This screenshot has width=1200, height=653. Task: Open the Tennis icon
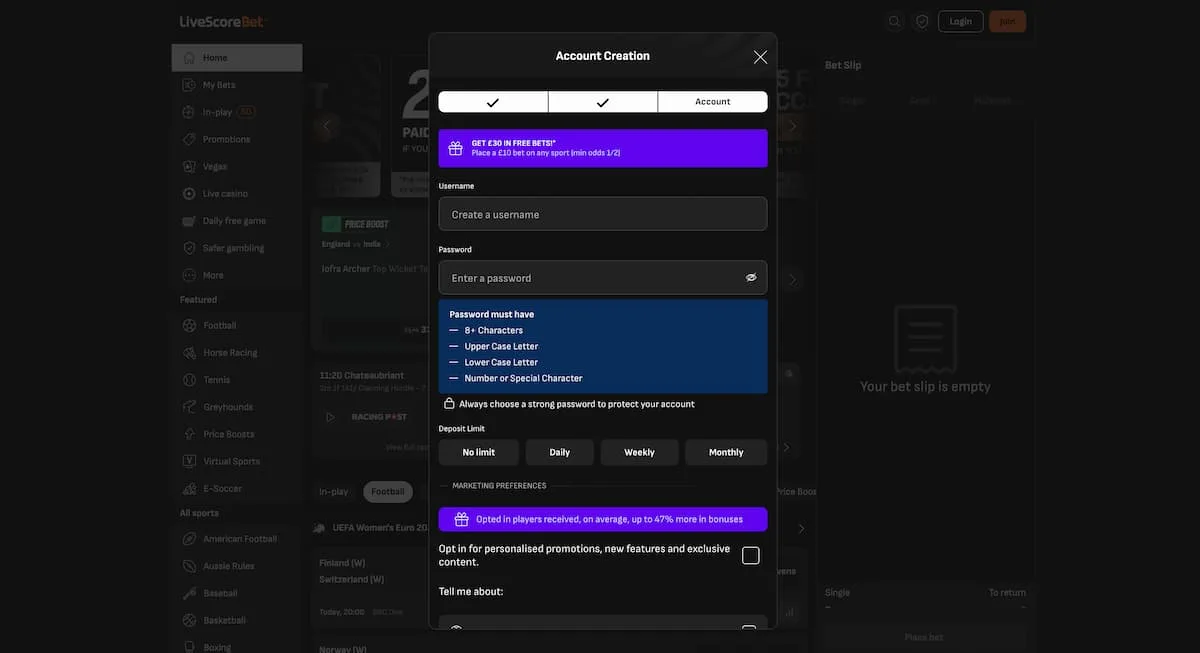pyautogui.click(x=189, y=380)
